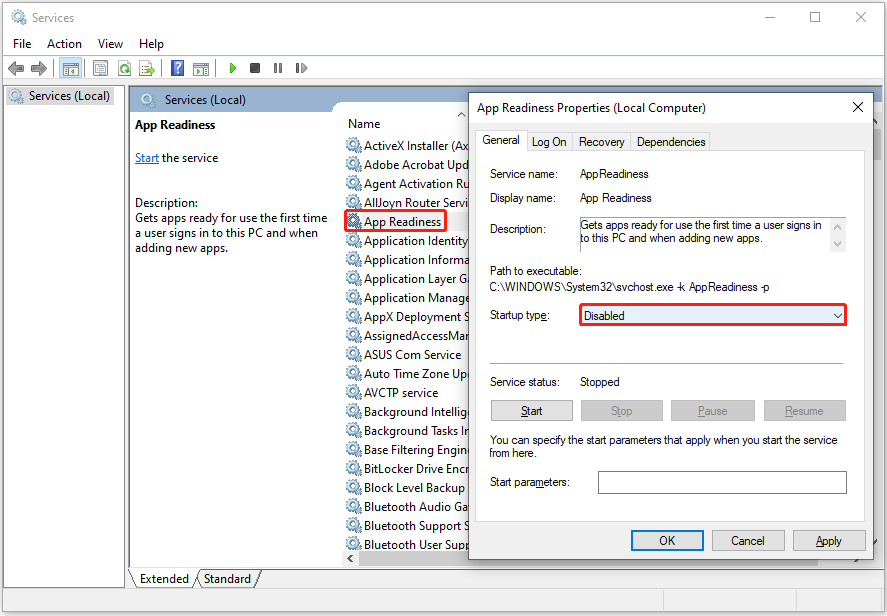
Task: Focus the Start parameters input field
Action: click(x=722, y=482)
